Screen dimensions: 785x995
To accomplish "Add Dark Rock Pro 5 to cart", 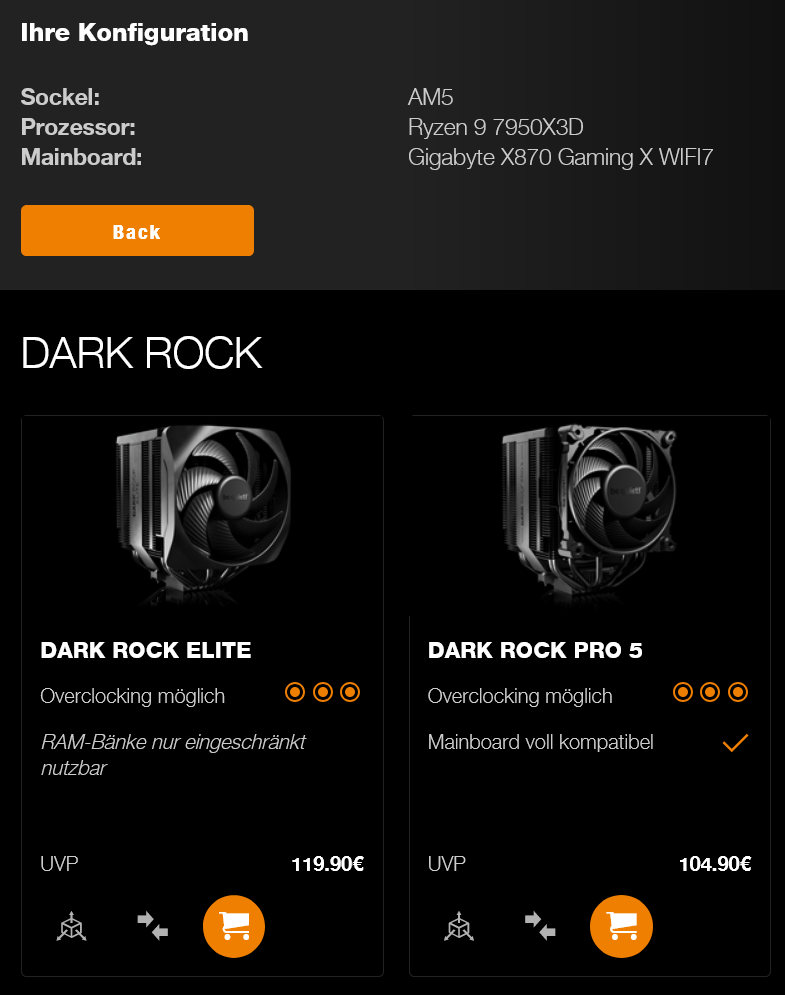I will (621, 926).
